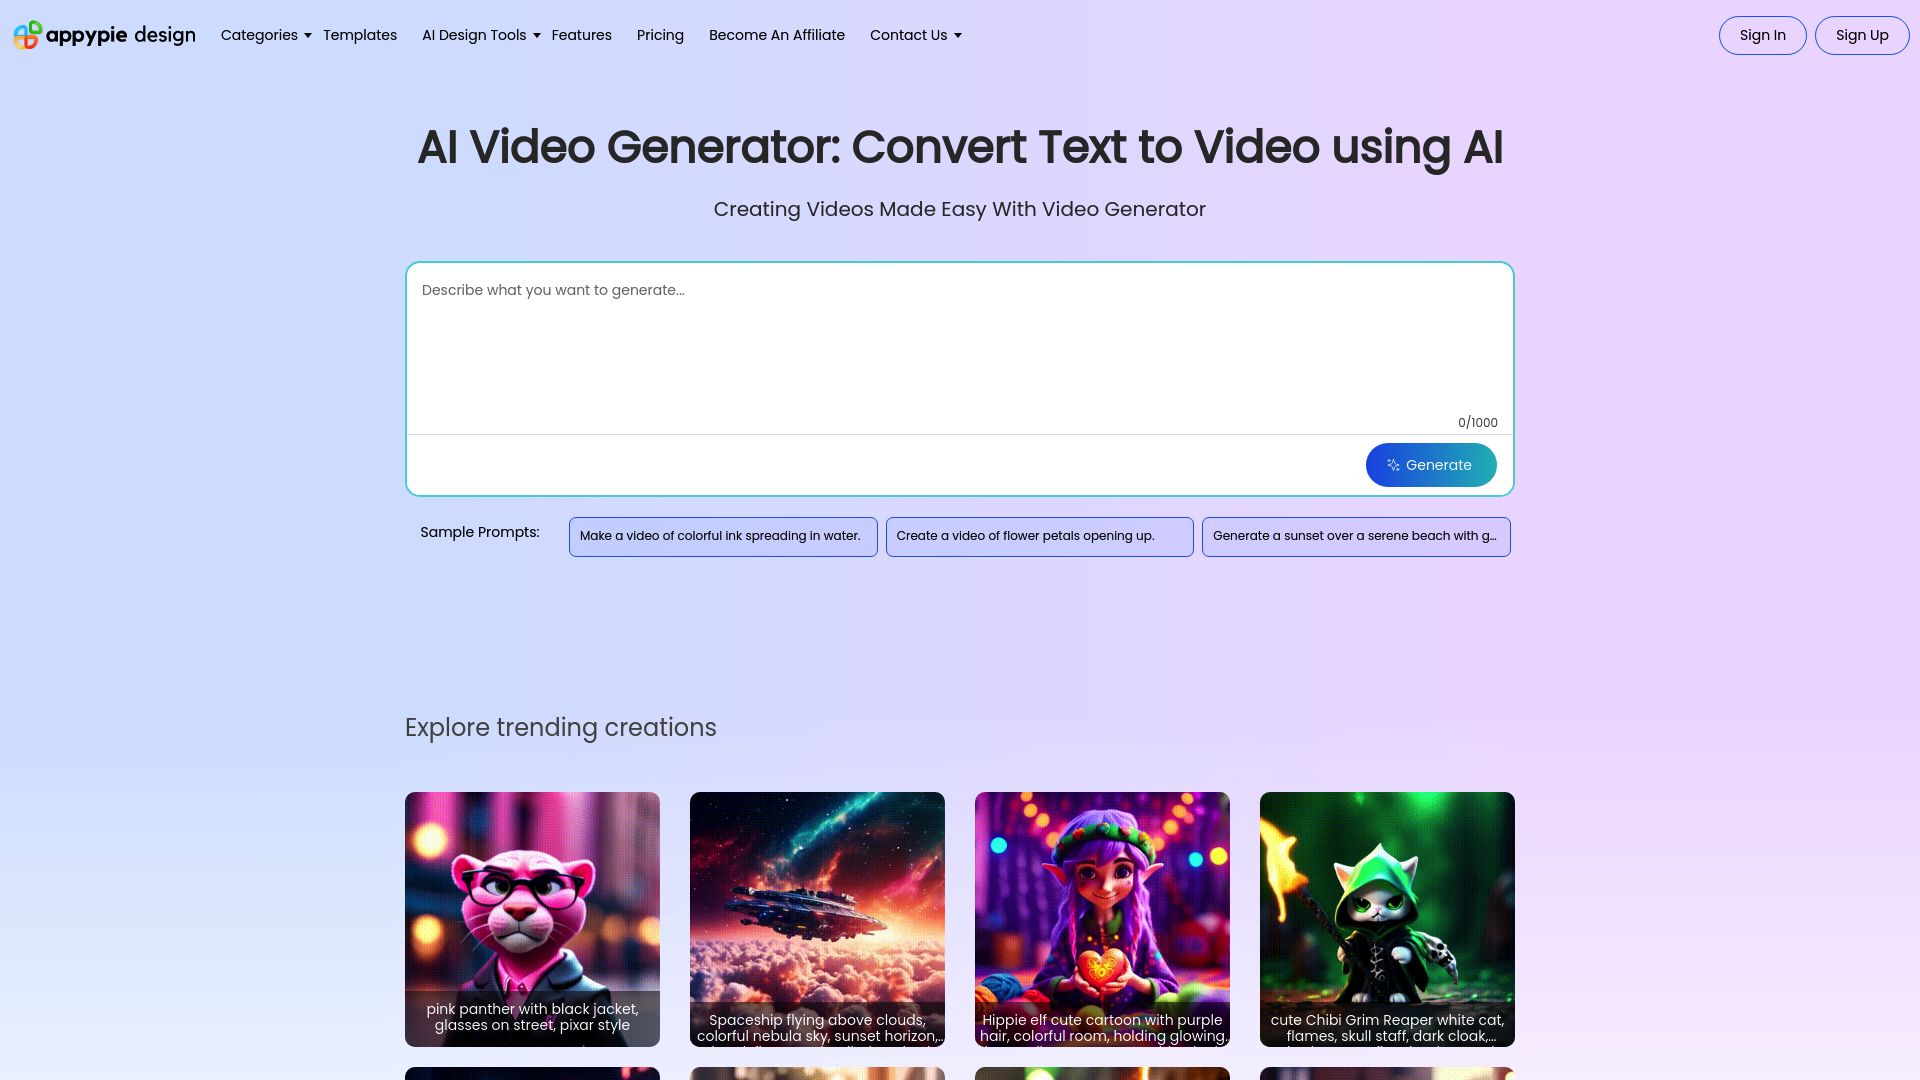
Task: Click the Become An Affiliate link
Action: 777,36
